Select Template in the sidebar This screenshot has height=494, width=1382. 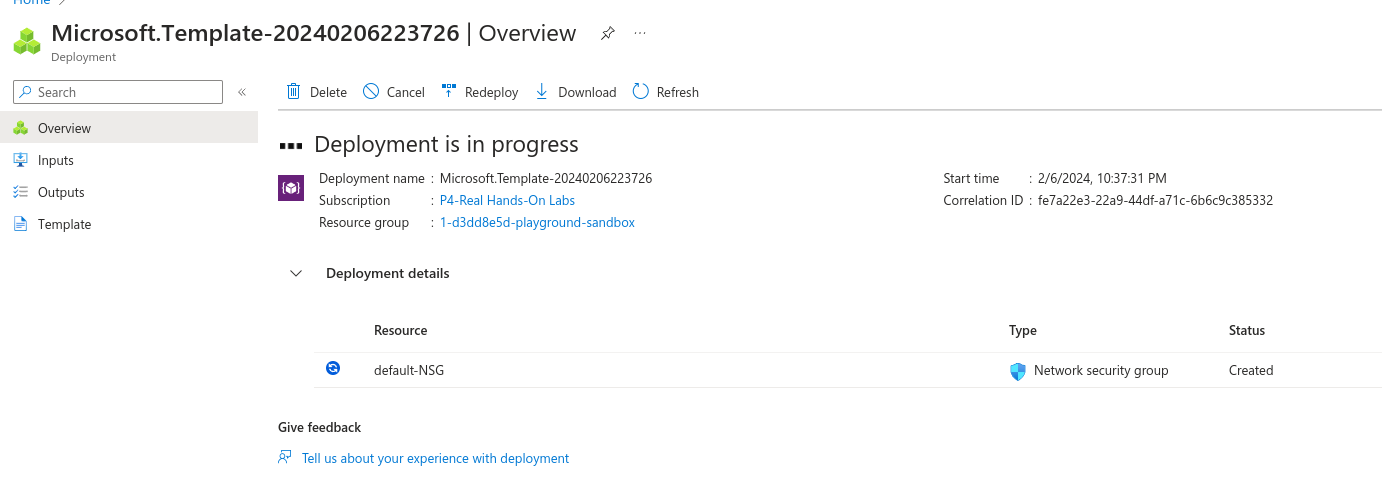coord(64,224)
